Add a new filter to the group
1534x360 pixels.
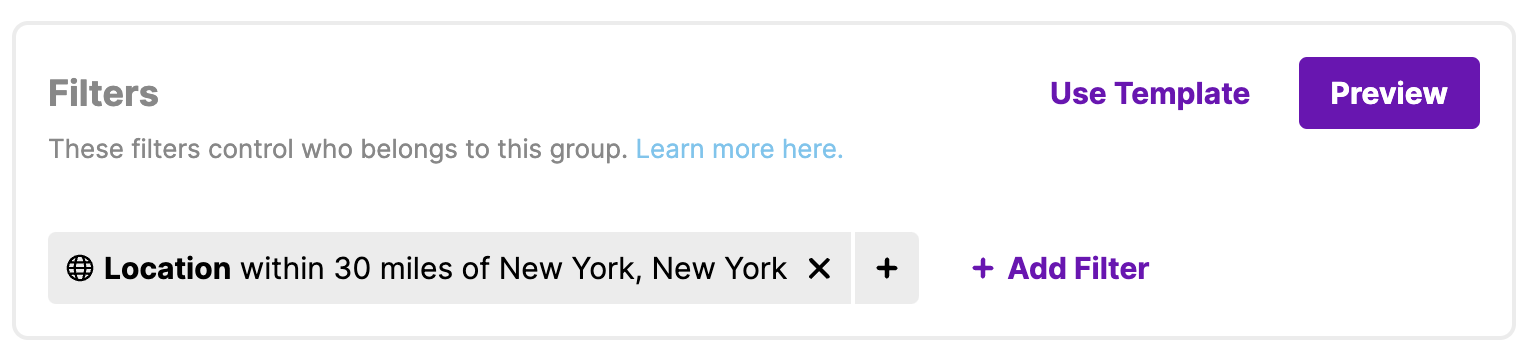pyautogui.click(x=1060, y=268)
